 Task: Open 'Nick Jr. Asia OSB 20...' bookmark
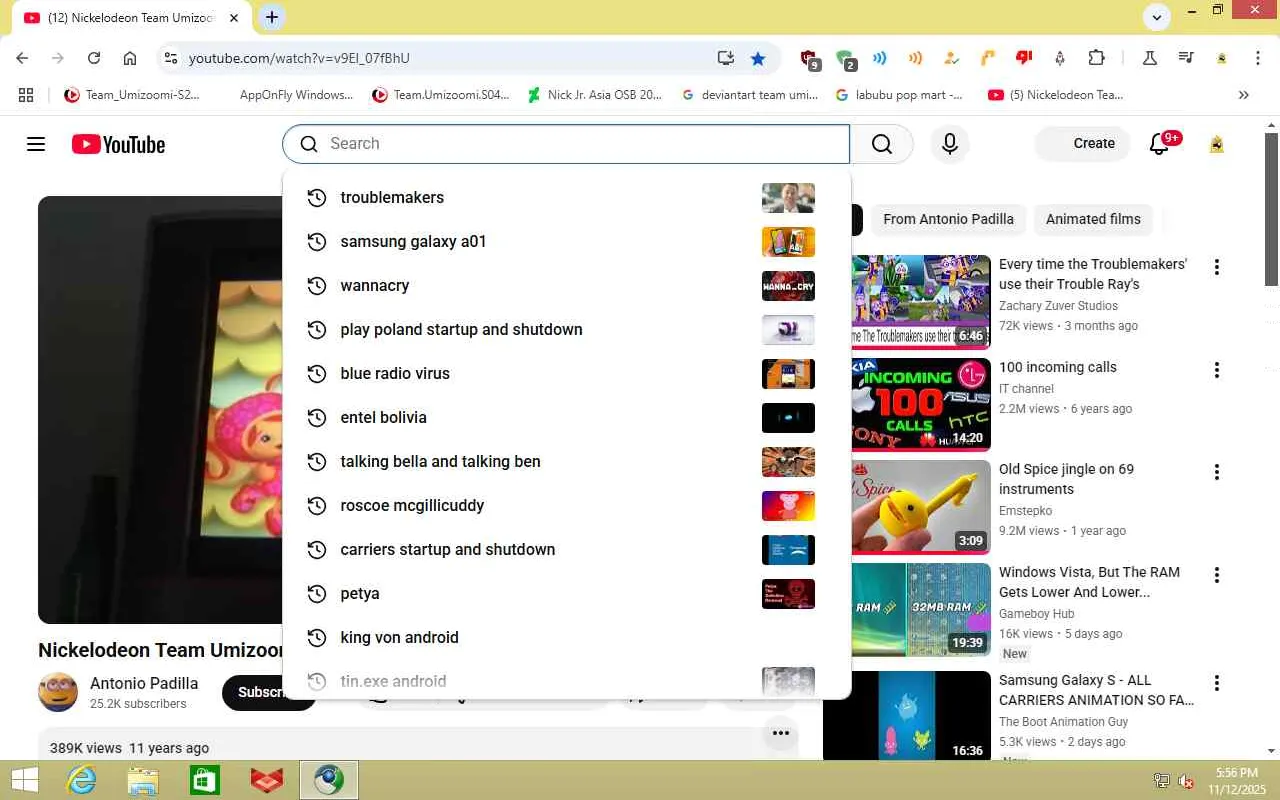[594, 95]
